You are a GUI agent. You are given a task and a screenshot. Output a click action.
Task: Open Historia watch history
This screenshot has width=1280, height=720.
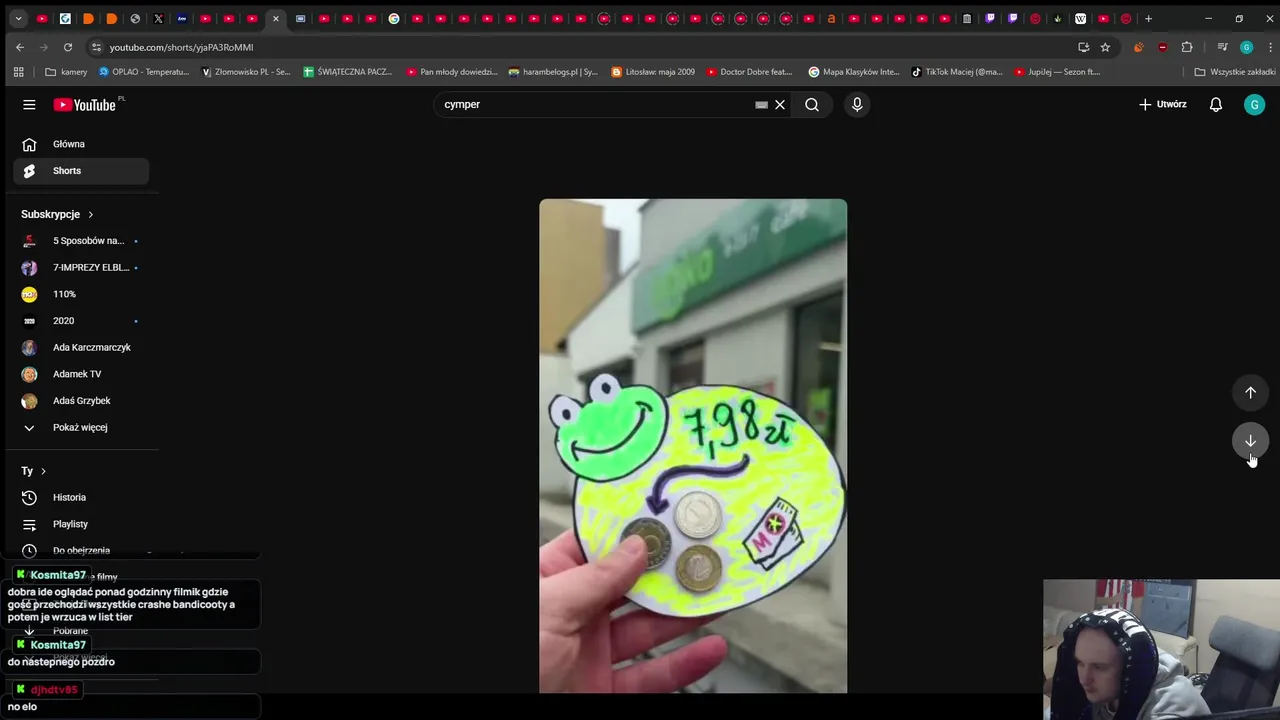[x=81, y=497]
